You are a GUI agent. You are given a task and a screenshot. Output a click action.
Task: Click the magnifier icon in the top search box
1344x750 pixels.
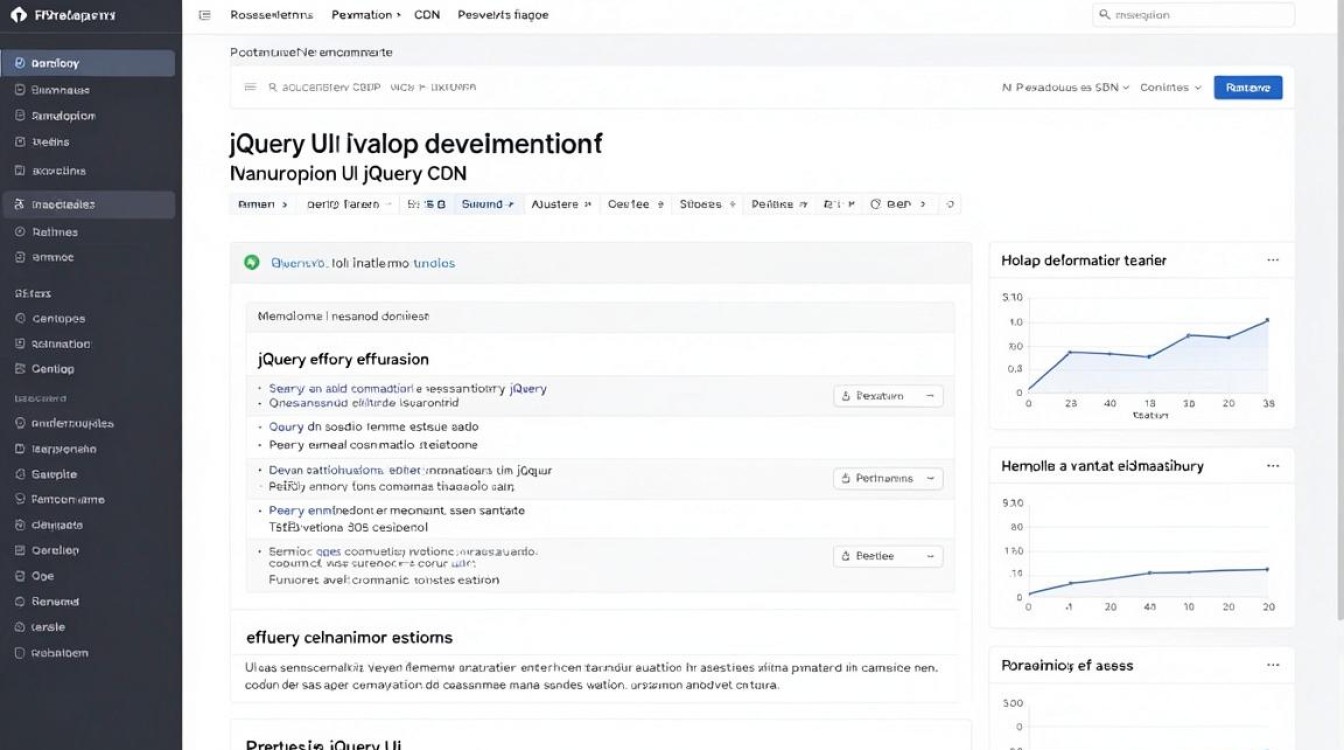click(x=1105, y=15)
